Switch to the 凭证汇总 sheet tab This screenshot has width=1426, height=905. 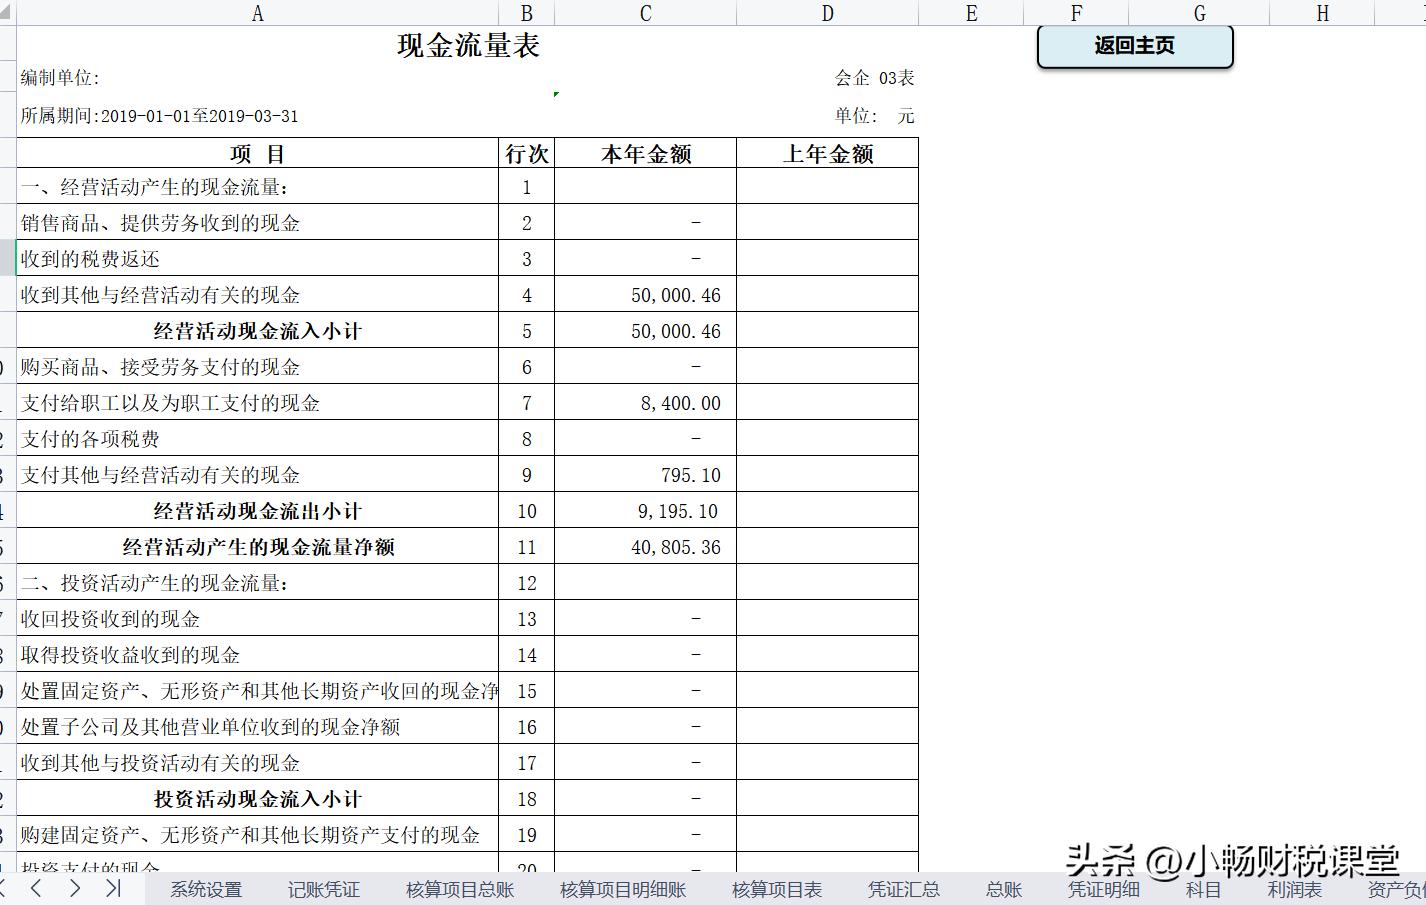point(903,888)
